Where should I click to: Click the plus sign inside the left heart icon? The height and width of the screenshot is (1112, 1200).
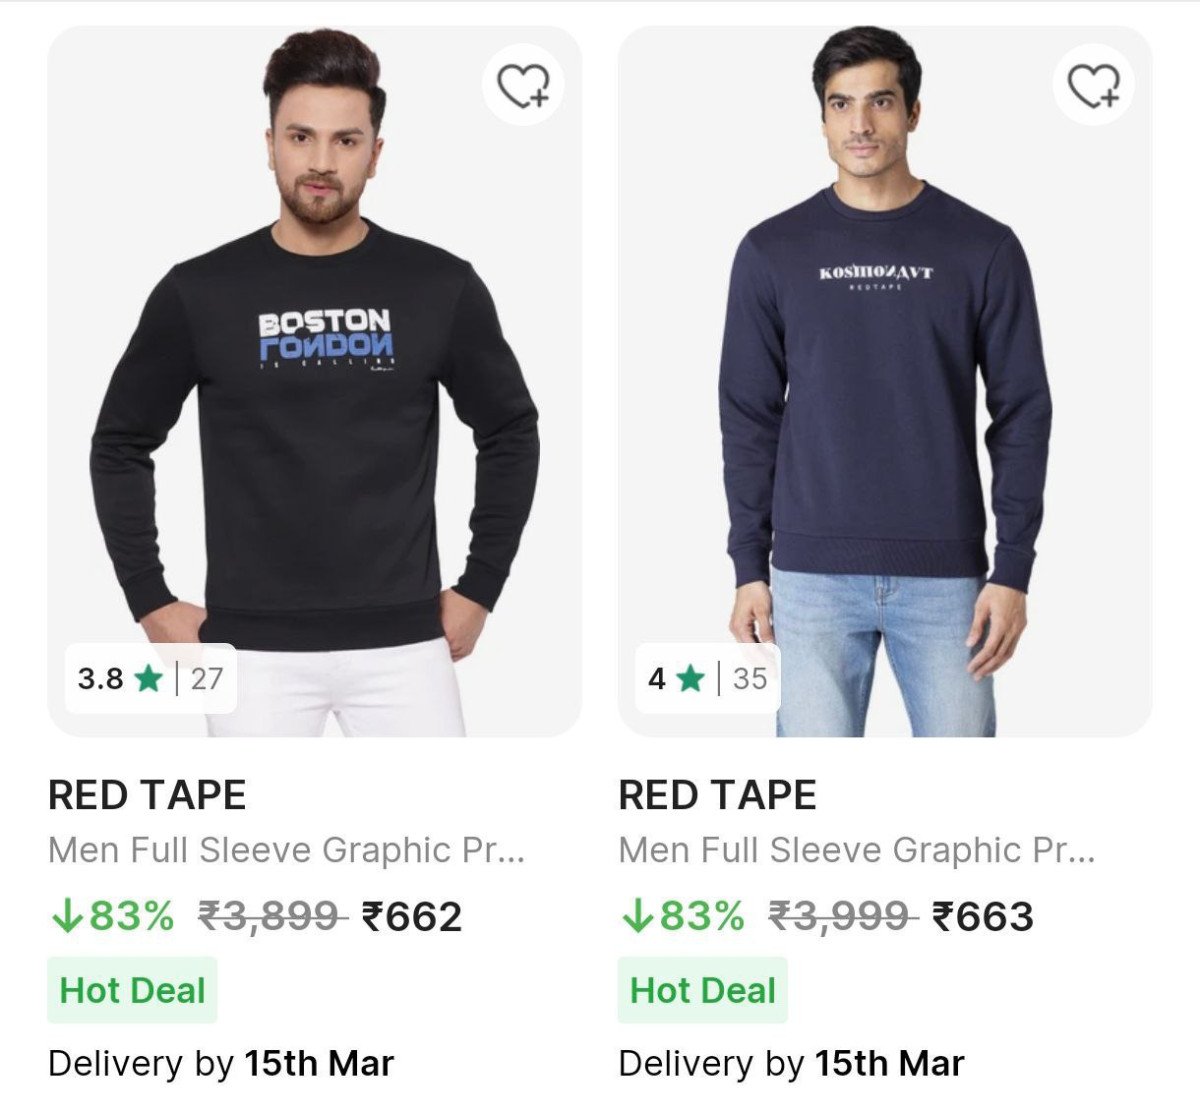coord(540,95)
